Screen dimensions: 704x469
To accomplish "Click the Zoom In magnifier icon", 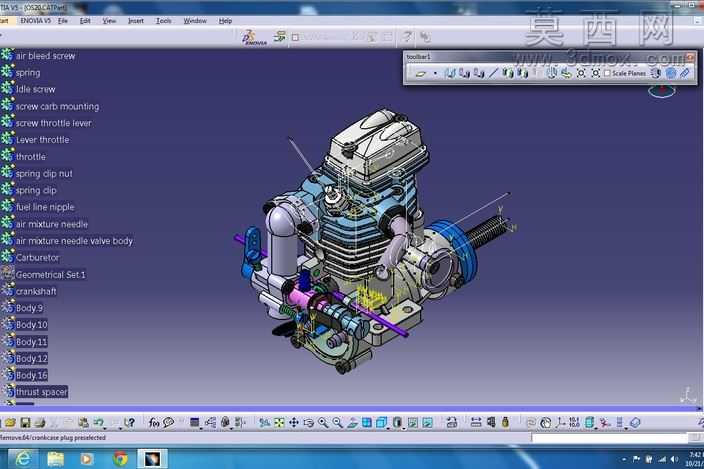I will (x=323, y=422).
